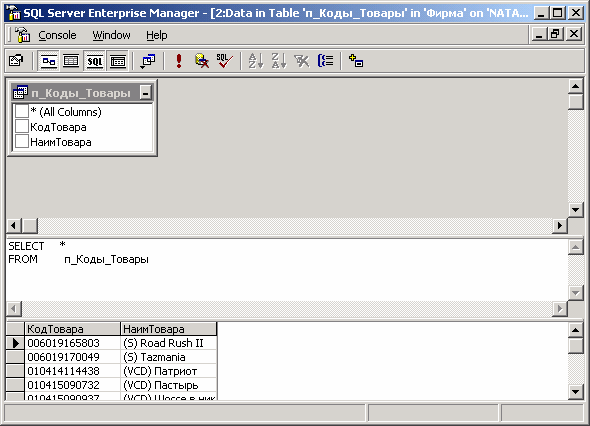
Task: Toggle Show Grid Pane button
Action: click(x=71, y=61)
